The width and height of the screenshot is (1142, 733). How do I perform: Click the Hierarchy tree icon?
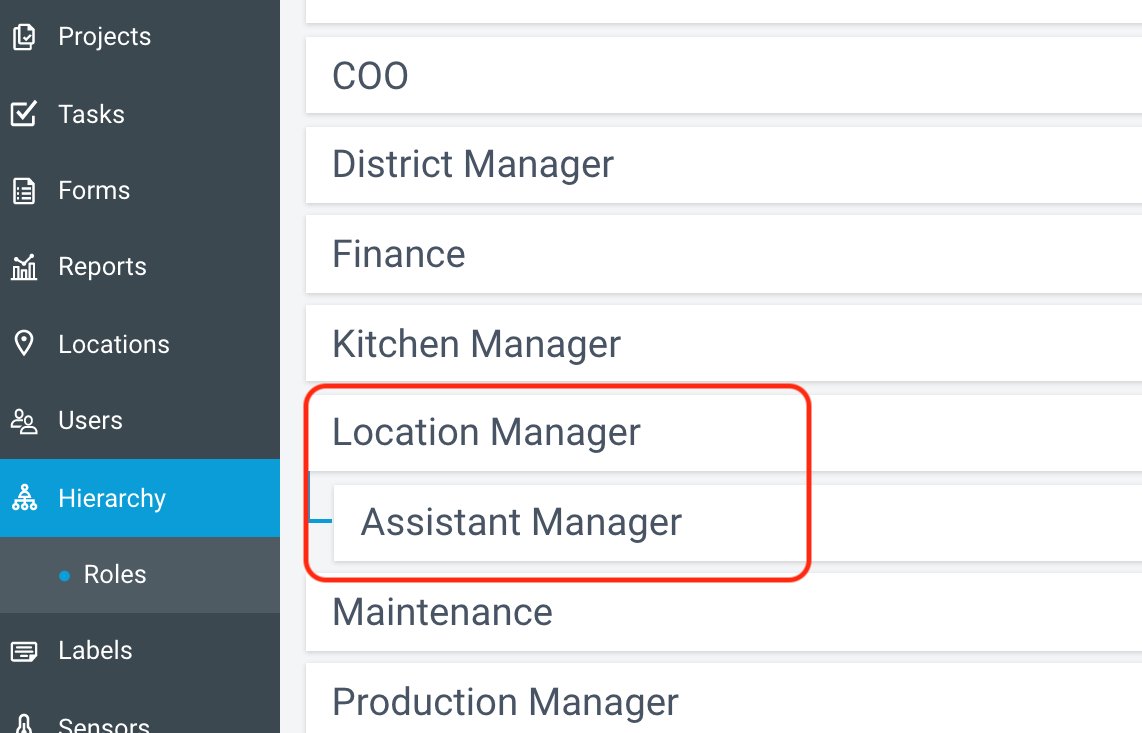(23, 498)
